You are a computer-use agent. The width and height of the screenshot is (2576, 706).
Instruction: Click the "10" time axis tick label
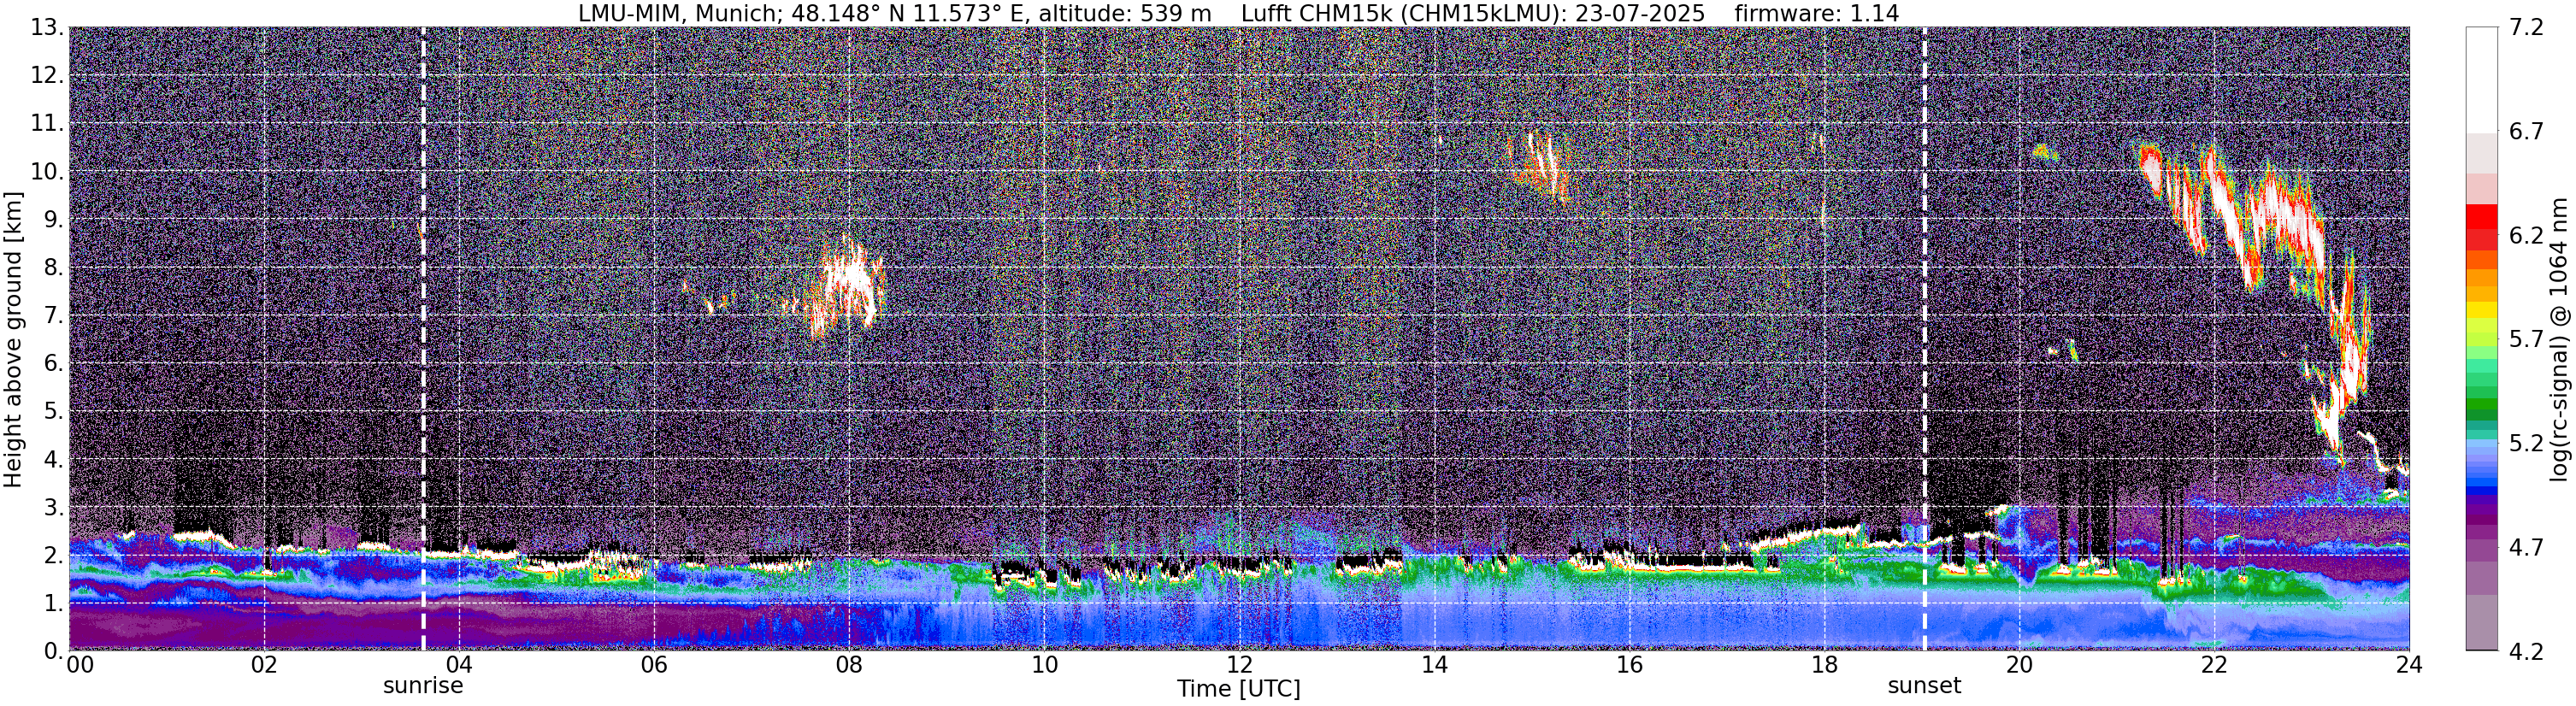[x=1044, y=665]
